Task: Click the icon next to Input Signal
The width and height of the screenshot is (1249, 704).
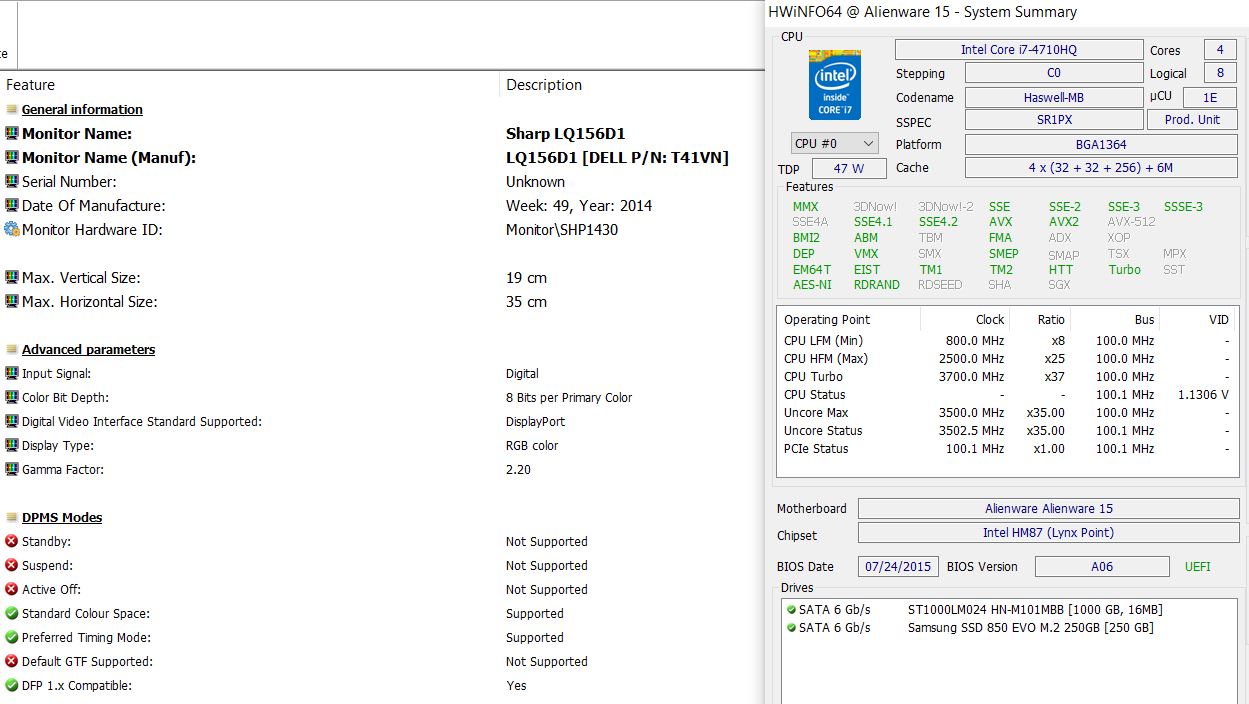Action: tap(12, 374)
